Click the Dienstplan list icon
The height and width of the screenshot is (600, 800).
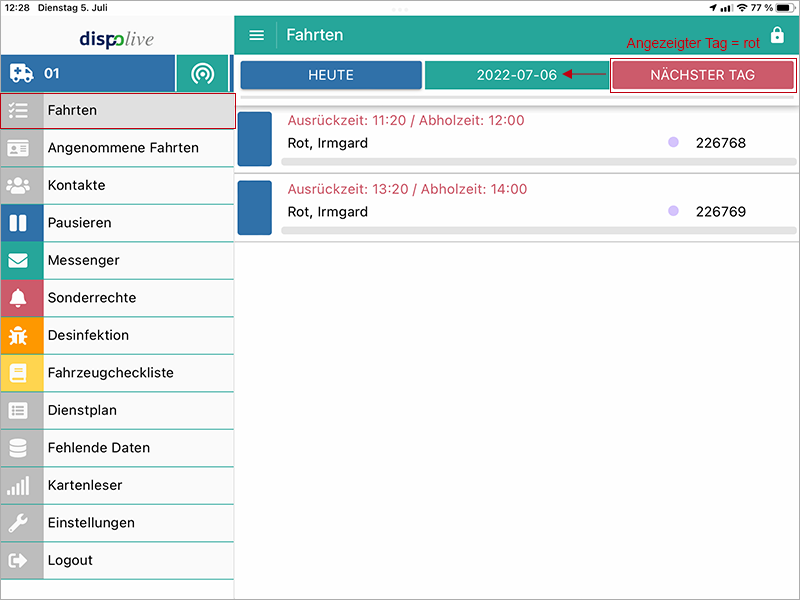pyautogui.click(x=18, y=410)
